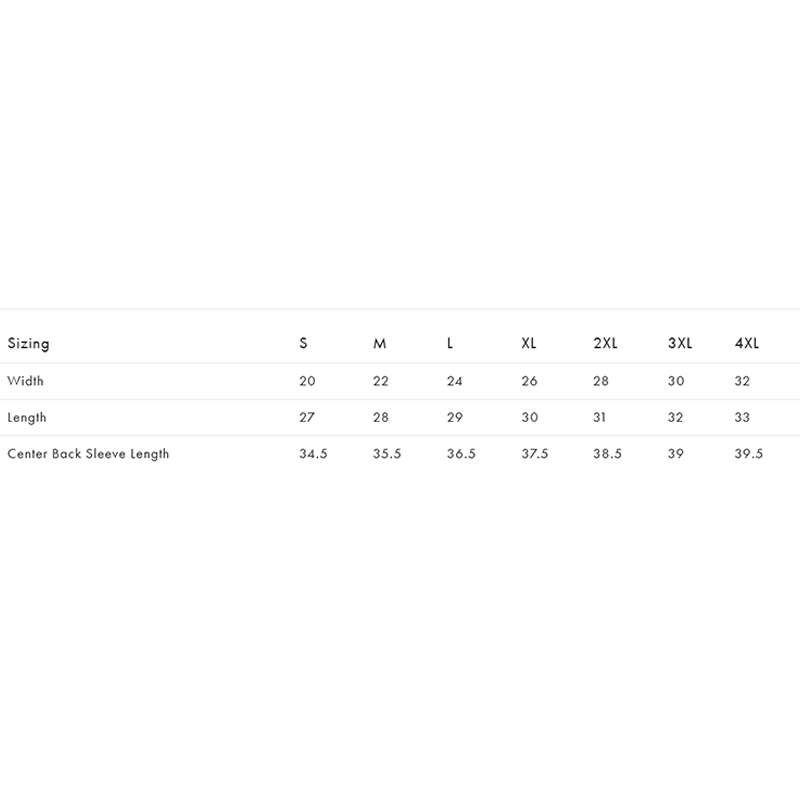Screen dimensions: 800x800
Task: Click the length value 31 for 2XL
Action: click(599, 417)
